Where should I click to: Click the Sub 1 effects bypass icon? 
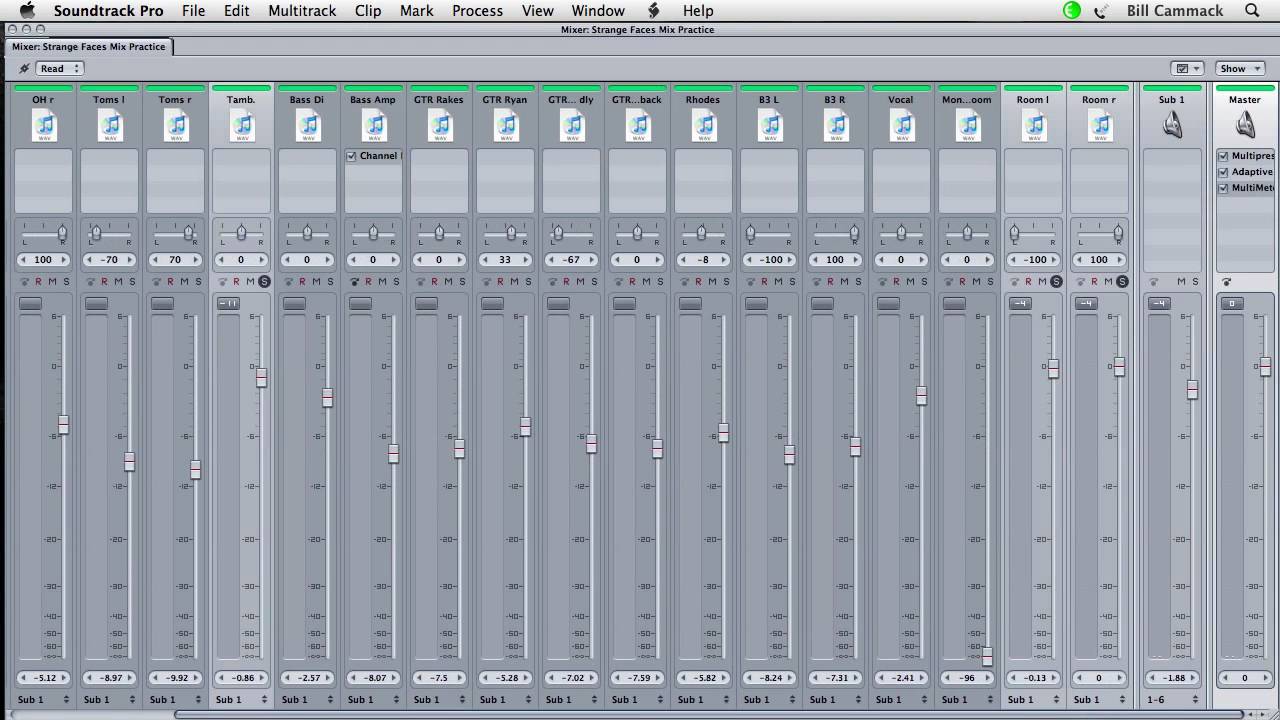click(1154, 282)
